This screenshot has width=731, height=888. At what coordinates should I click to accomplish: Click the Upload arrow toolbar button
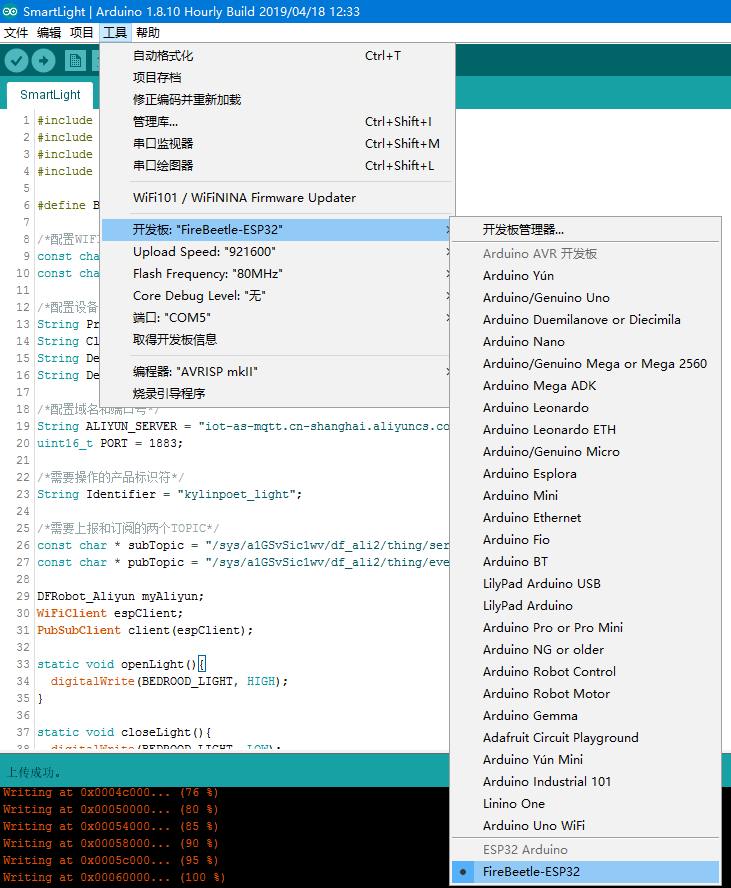(x=44, y=60)
